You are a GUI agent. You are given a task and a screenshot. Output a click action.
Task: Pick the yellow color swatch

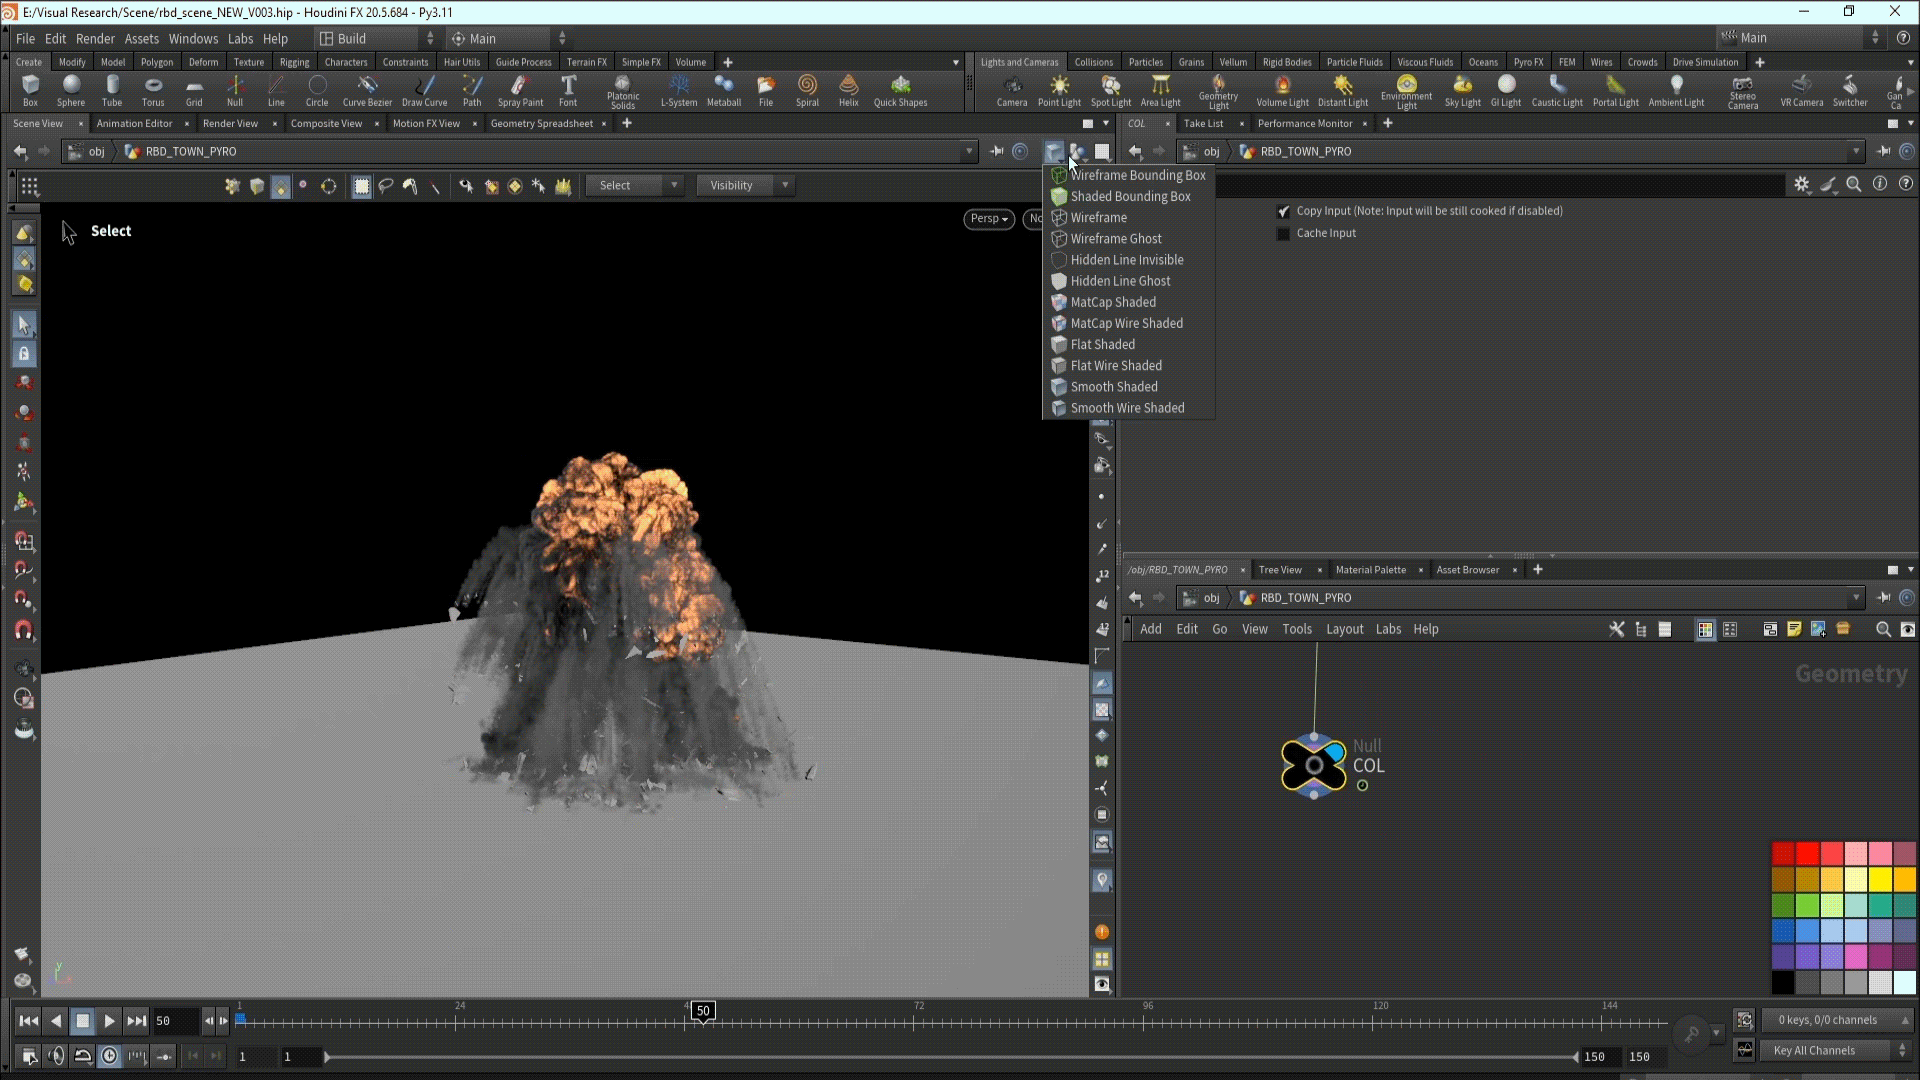pos(1880,879)
